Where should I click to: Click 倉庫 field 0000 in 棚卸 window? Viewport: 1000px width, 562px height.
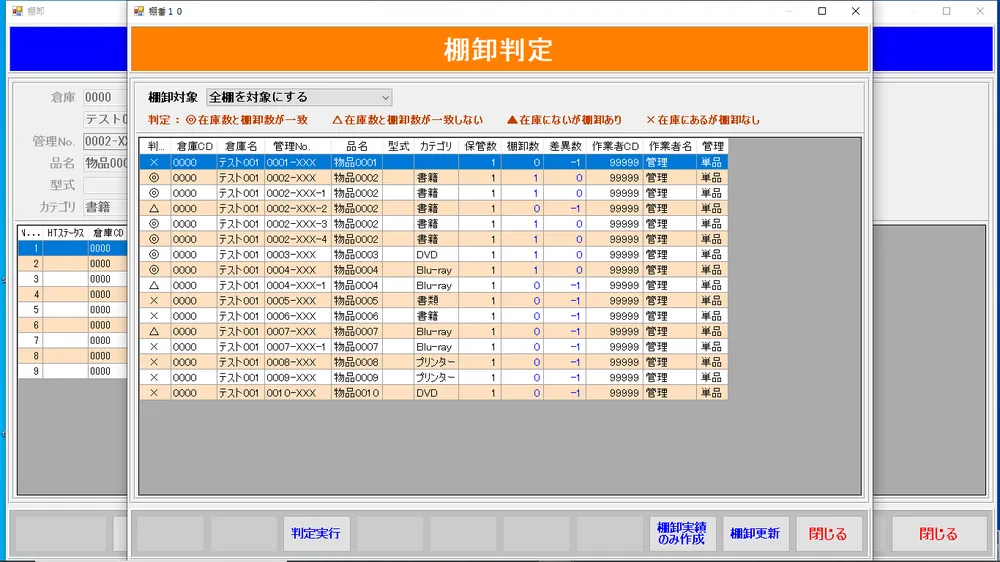click(x=105, y=97)
